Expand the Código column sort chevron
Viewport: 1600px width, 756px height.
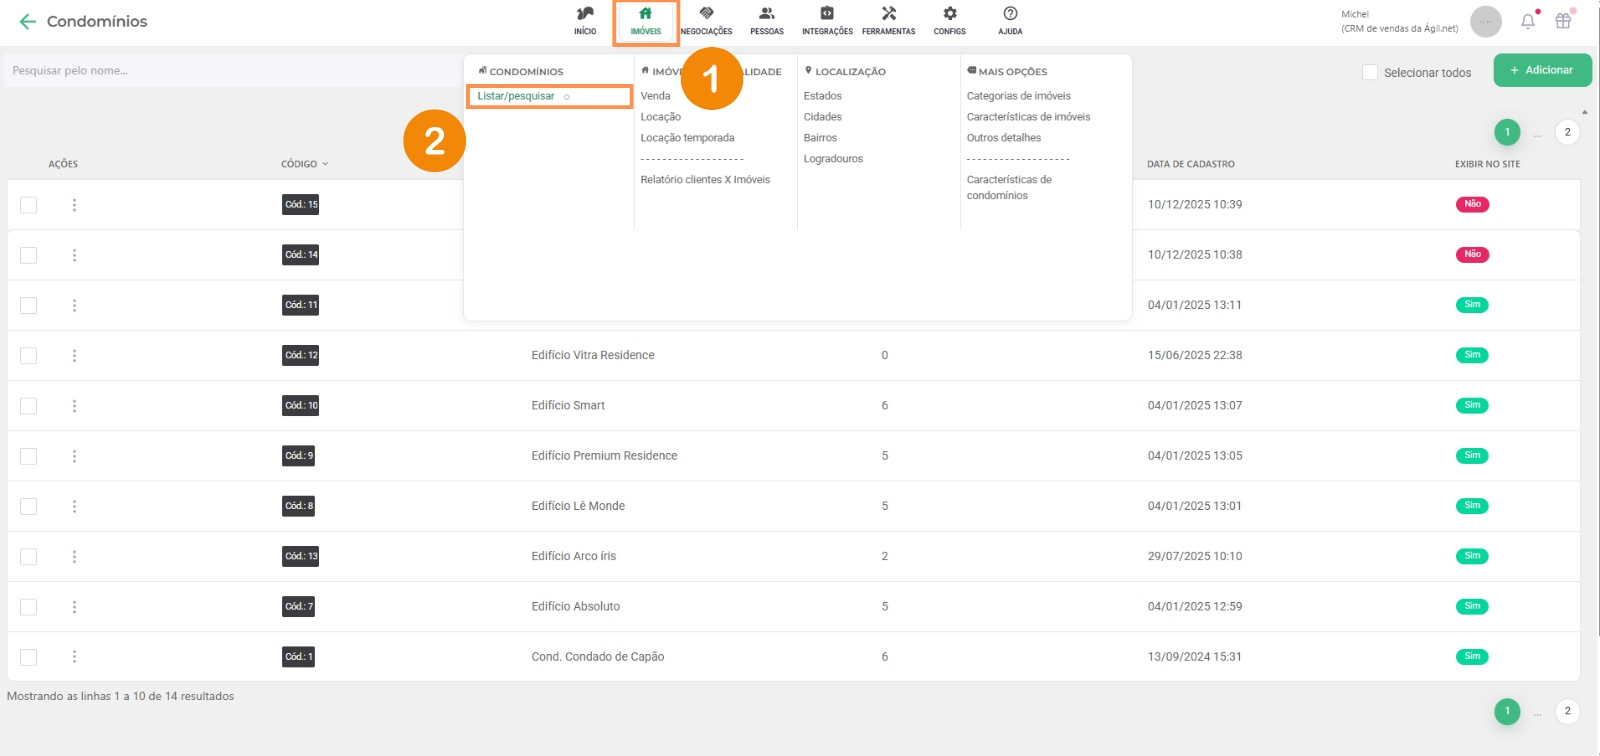[325, 164]
